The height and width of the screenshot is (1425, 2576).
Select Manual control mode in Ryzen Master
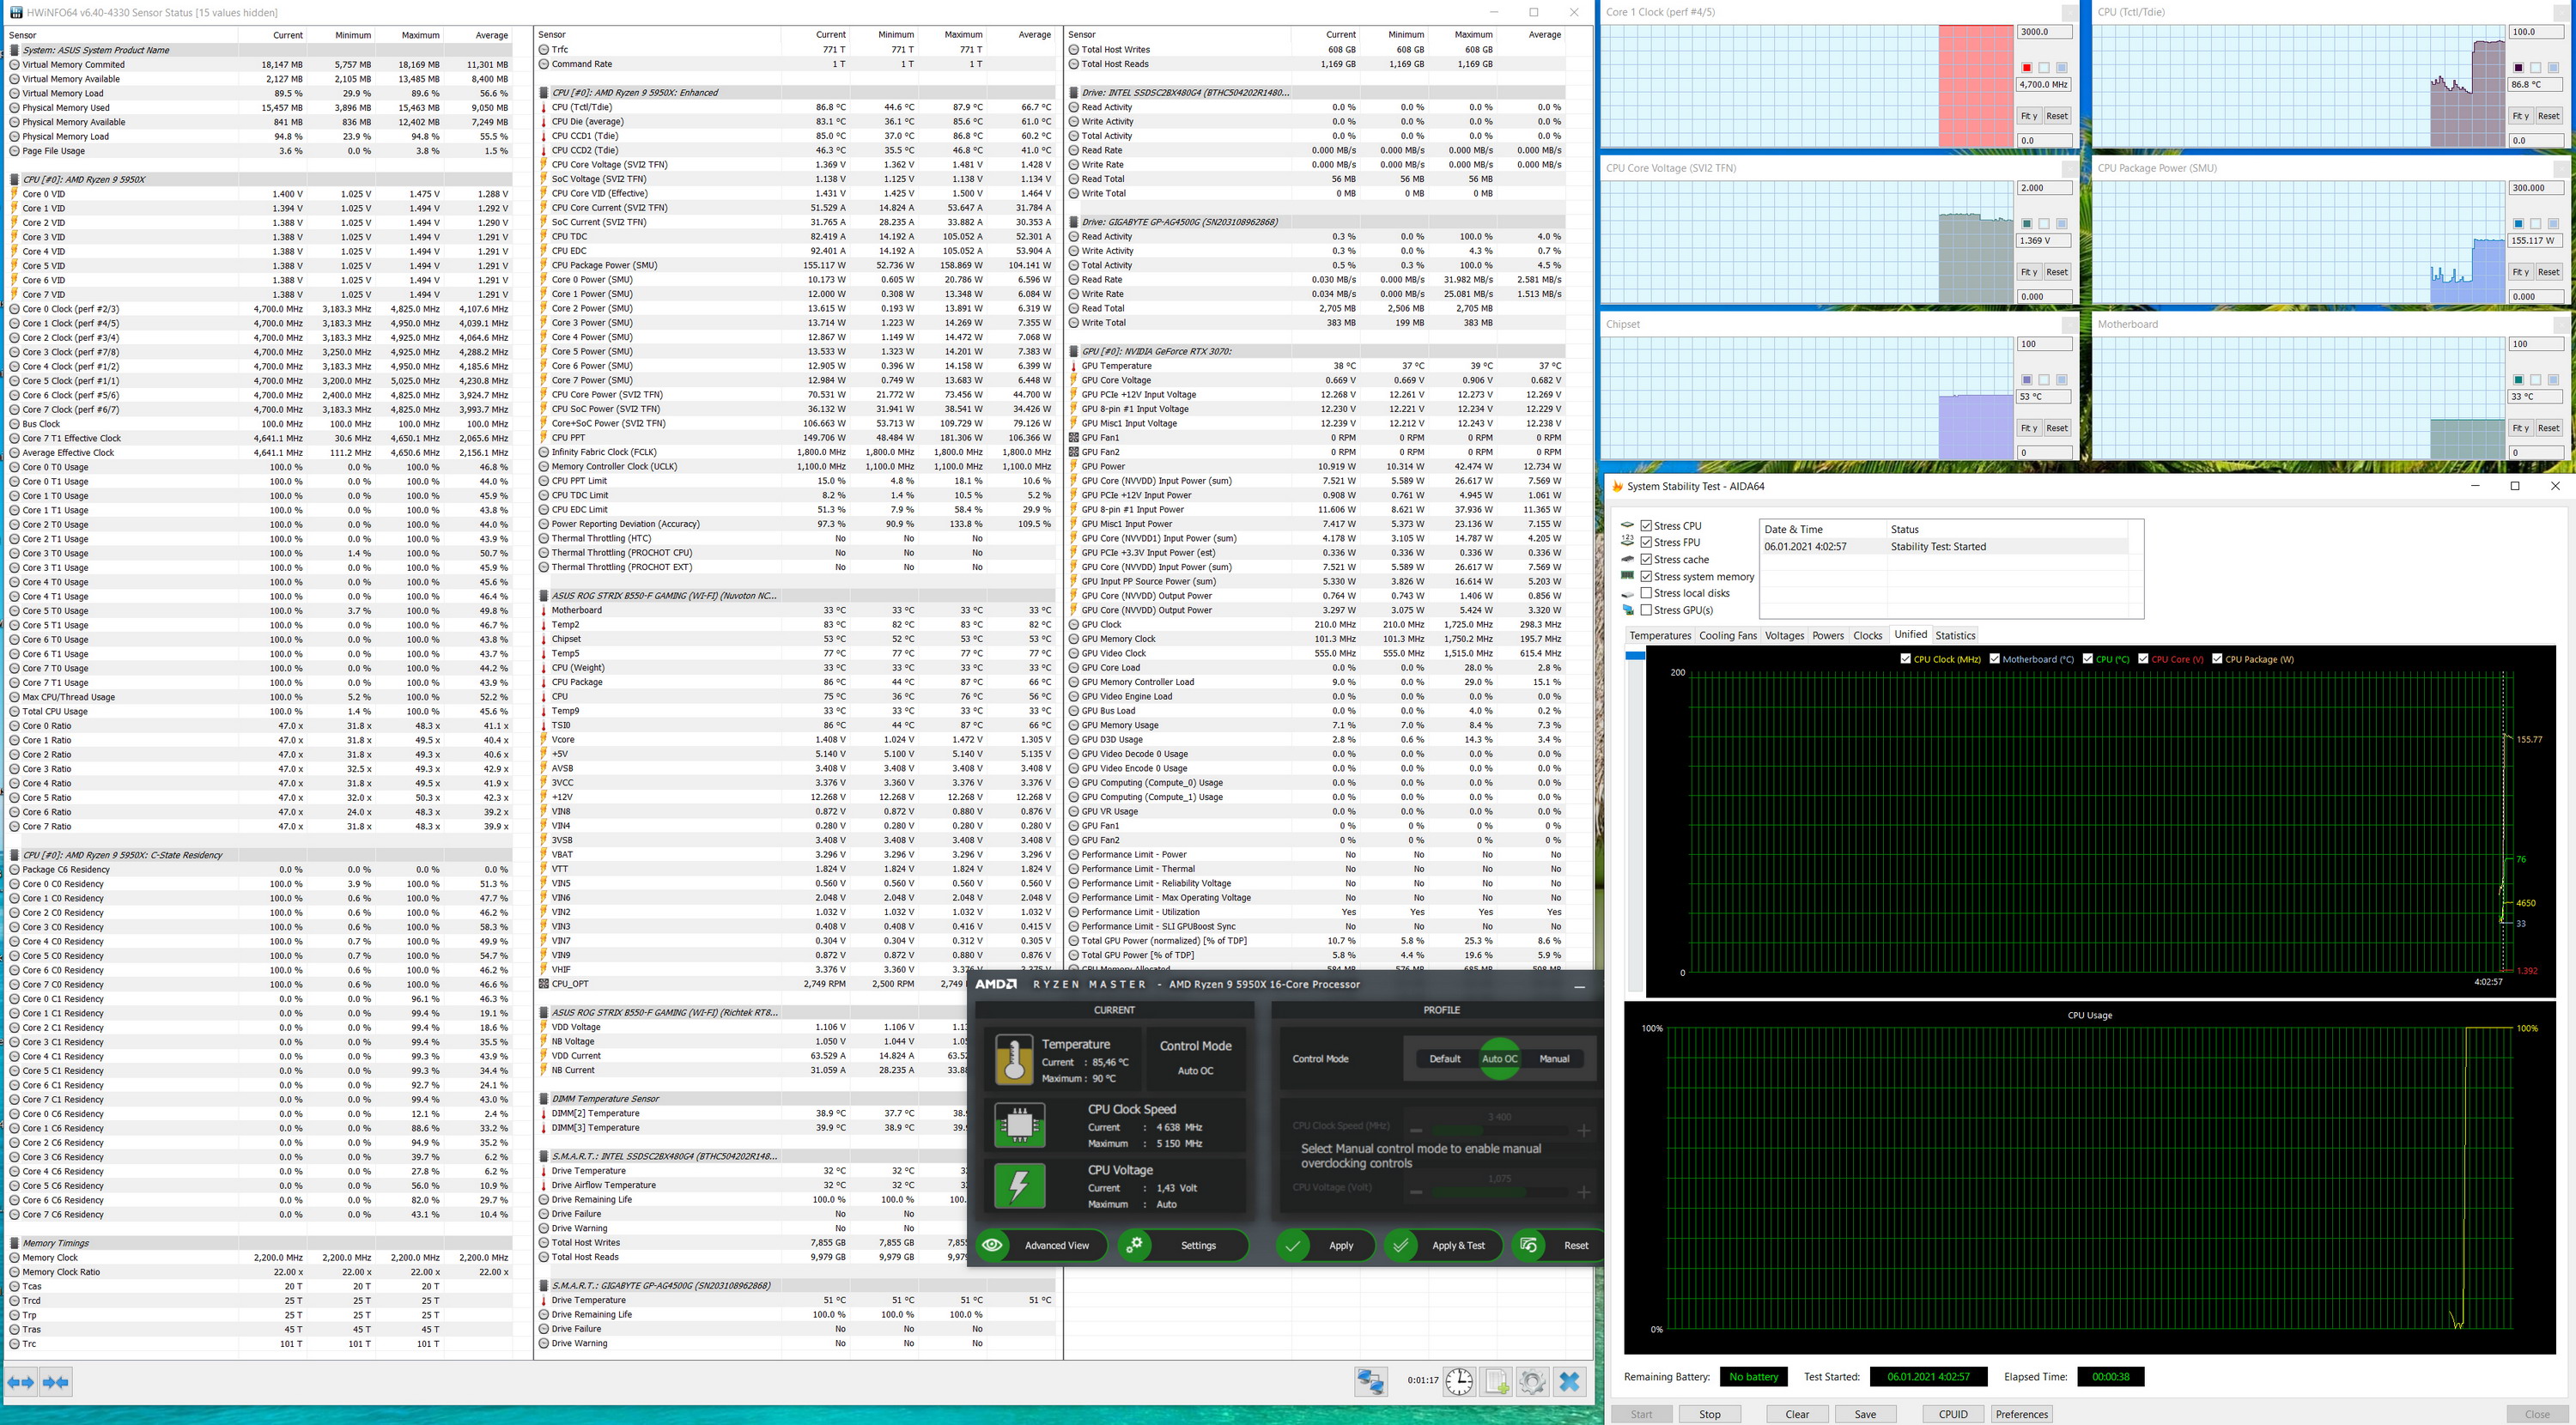1553,1058
